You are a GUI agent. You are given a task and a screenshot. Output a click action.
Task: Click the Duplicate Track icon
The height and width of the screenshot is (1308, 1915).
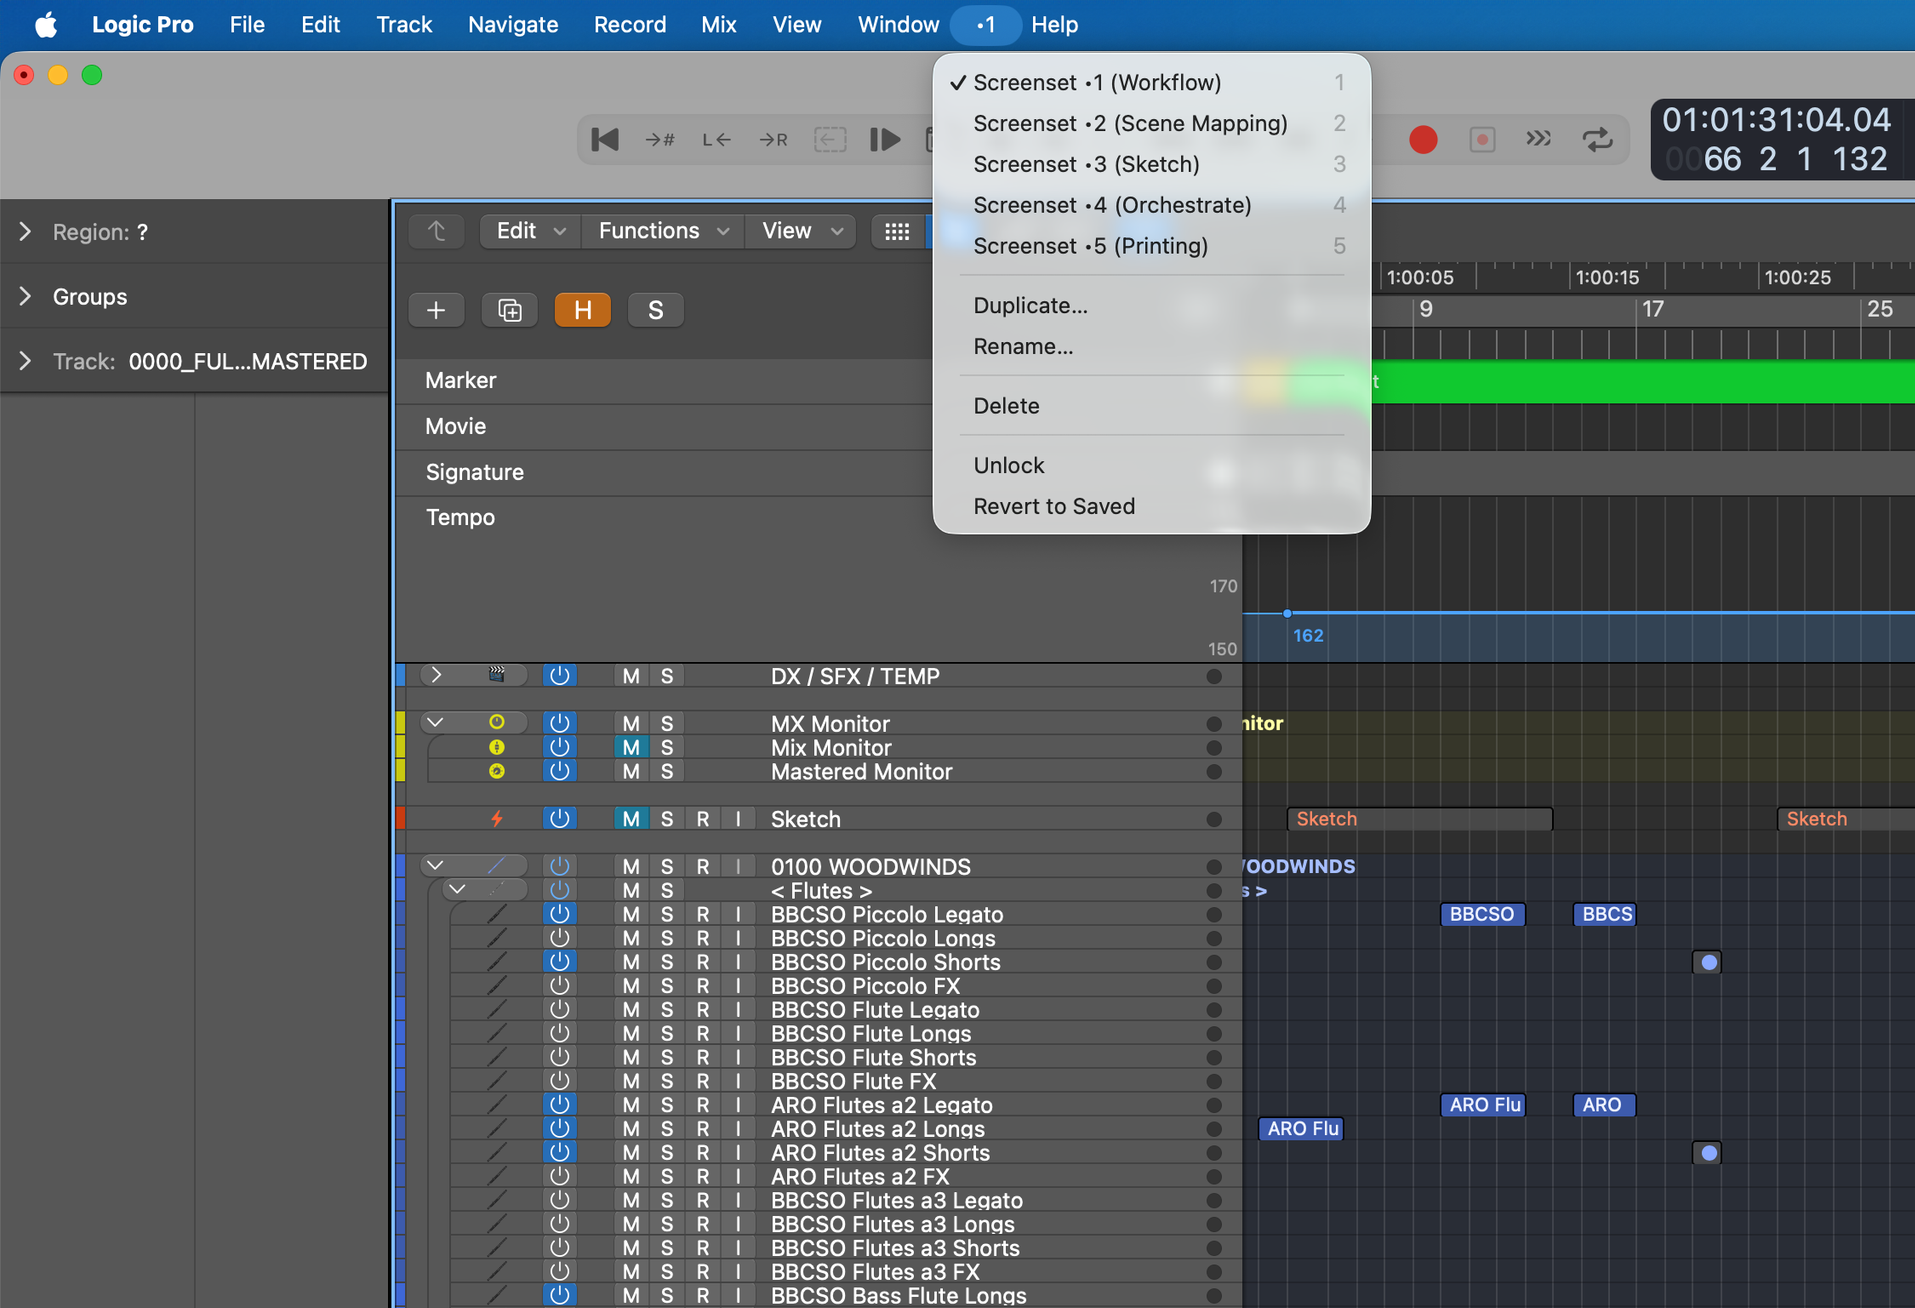(x=509, y=310)
